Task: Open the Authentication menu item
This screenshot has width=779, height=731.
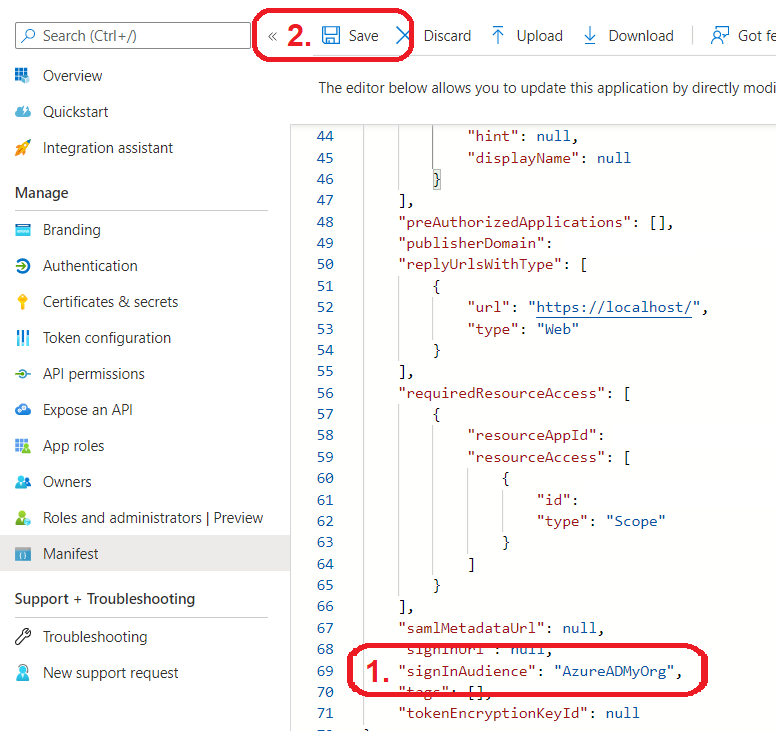Action: (x=90, y=266)
